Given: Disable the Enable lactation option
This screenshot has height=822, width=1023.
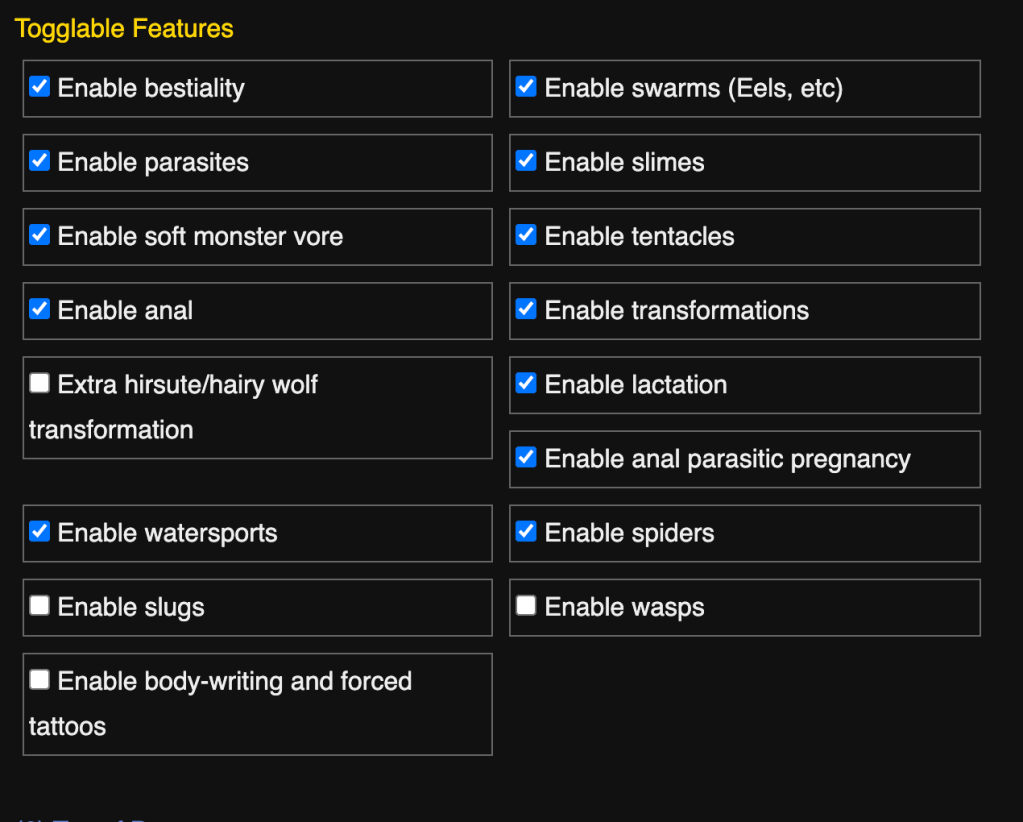Looking at the screenshot, I should point(526,383).
